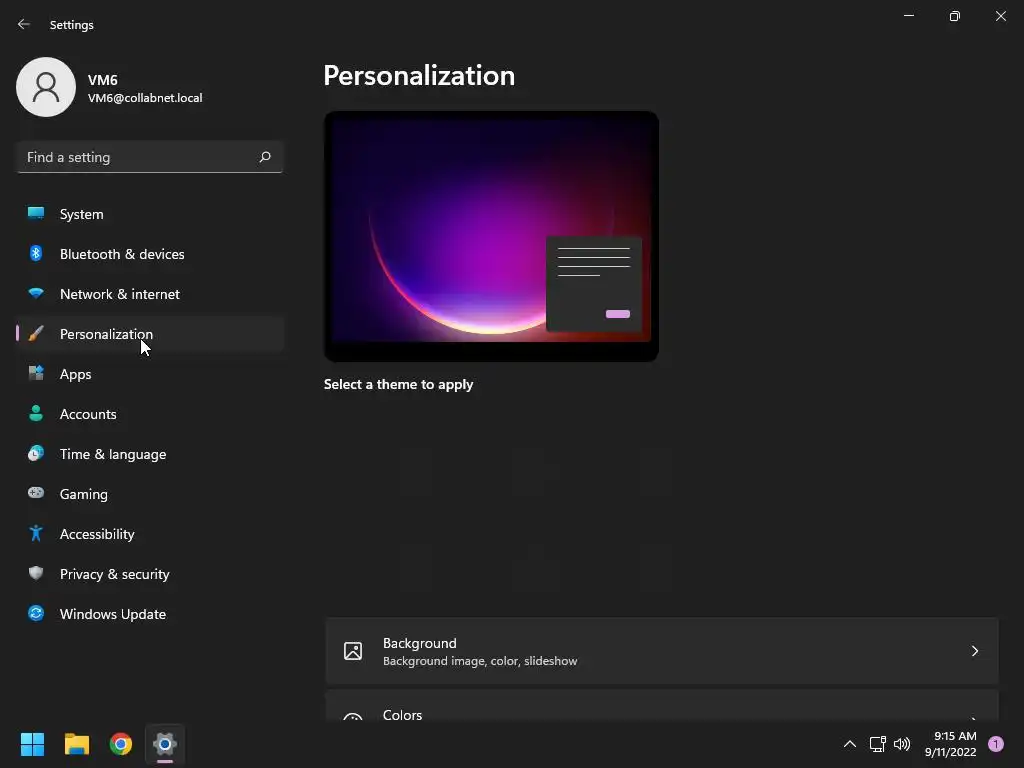Open Accounts settings
1024x768 pixels.
150,414
